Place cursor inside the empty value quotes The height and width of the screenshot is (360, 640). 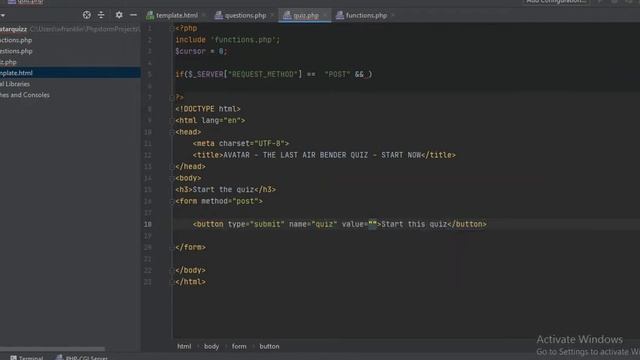tap(373, 224)
